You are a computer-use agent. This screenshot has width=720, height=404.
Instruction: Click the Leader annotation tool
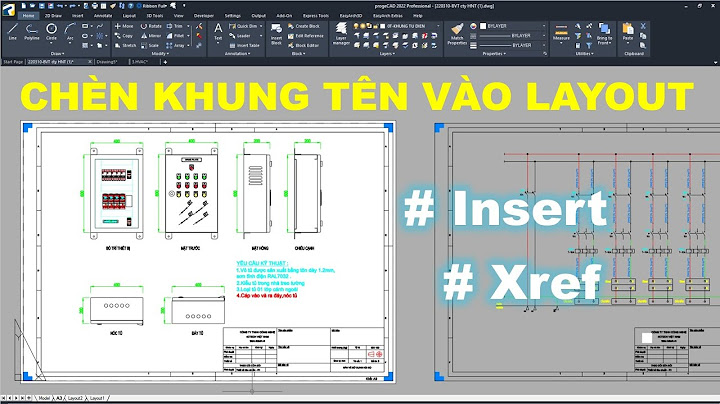(x=240, y=36)
